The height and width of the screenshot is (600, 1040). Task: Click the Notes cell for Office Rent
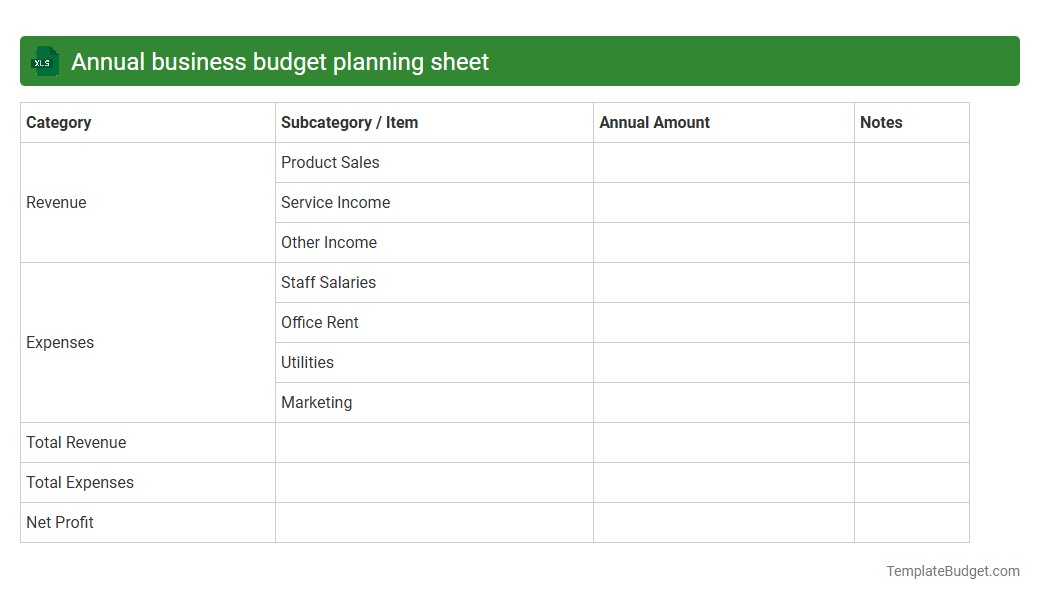911,322
